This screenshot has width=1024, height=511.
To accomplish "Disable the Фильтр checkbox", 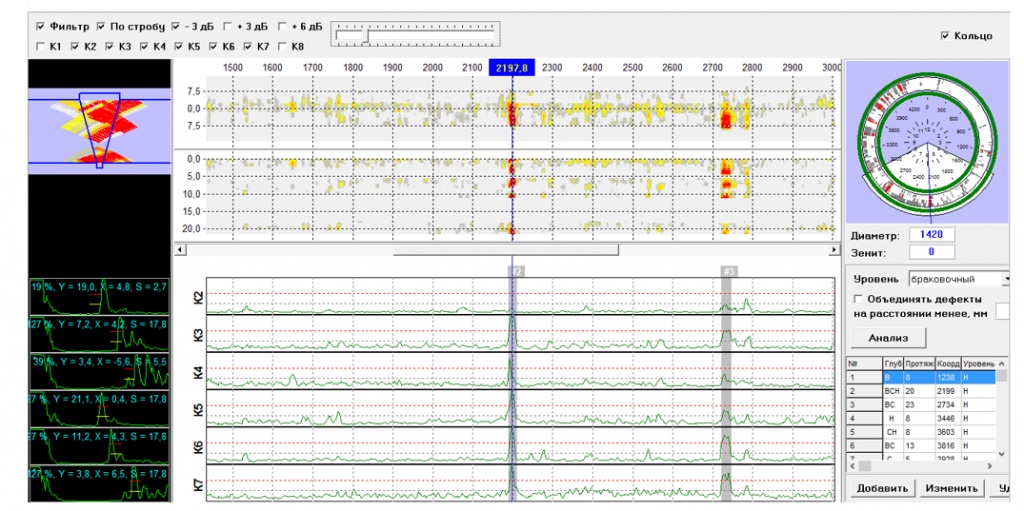I will (40, 26).
